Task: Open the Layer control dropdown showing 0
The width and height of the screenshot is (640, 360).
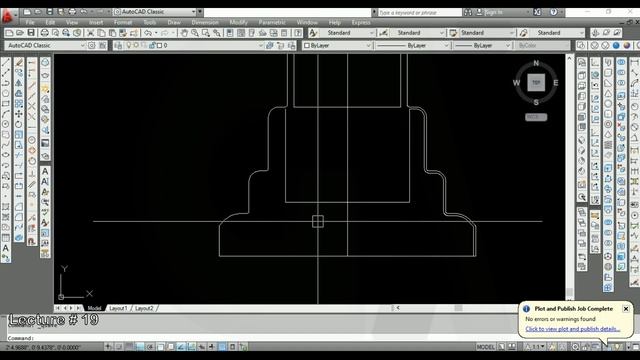Action: [x=189, y=45]
